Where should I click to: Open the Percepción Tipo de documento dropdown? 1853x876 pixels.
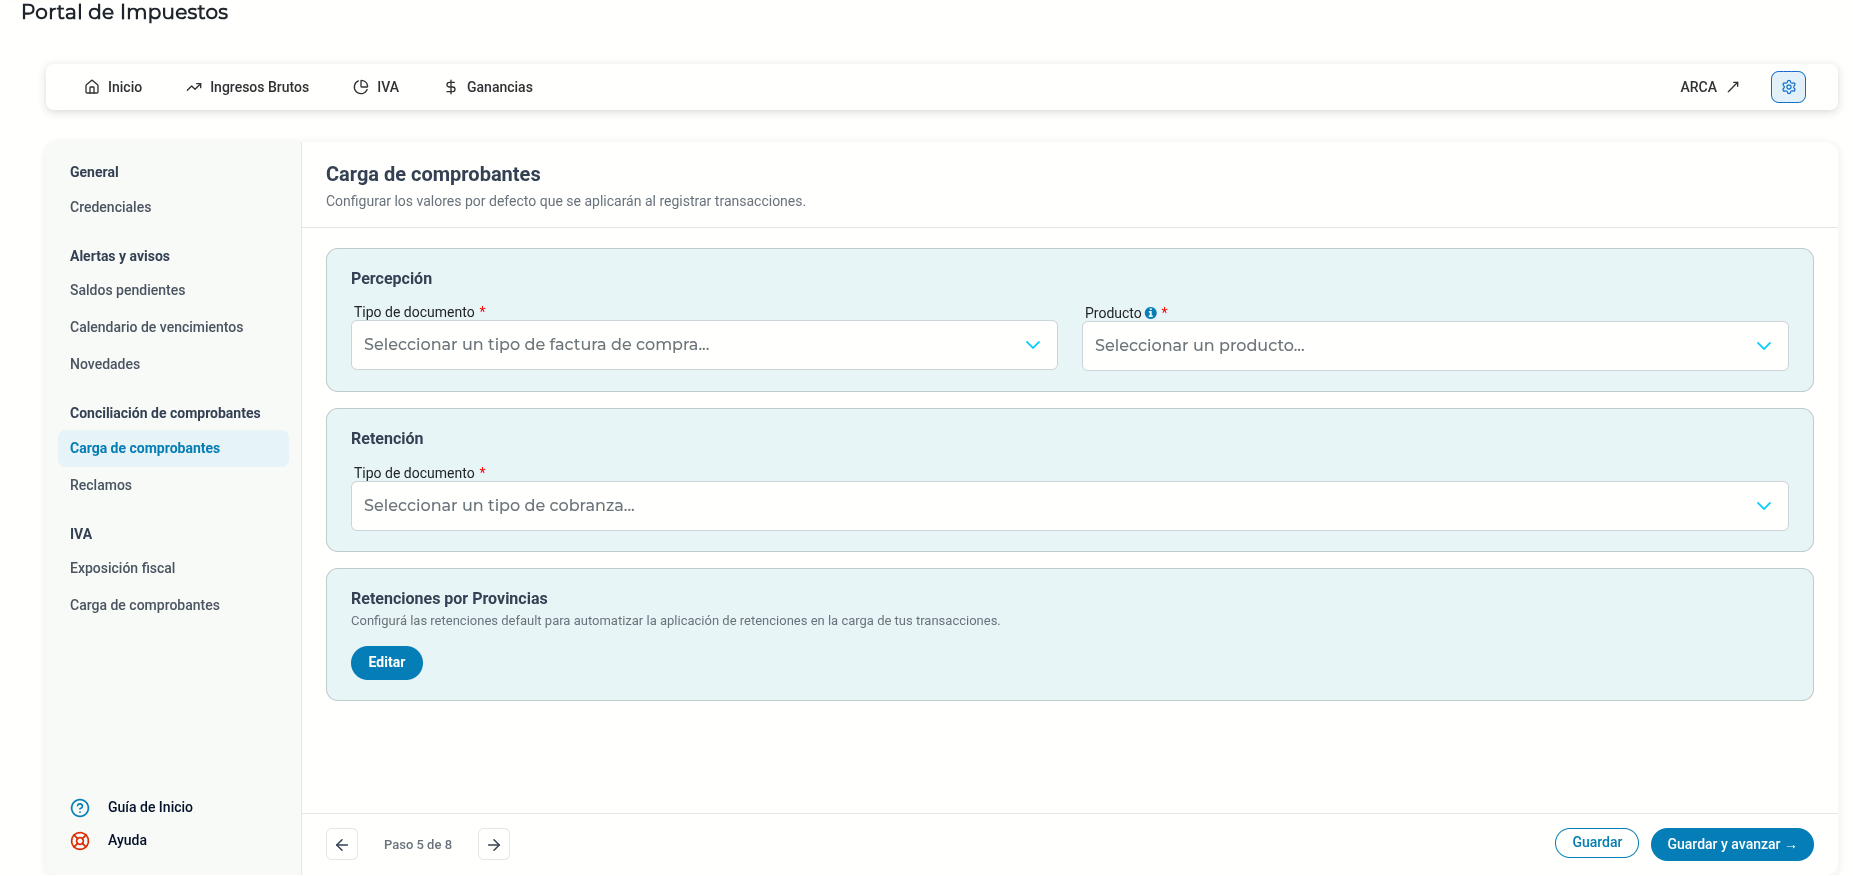704,345
